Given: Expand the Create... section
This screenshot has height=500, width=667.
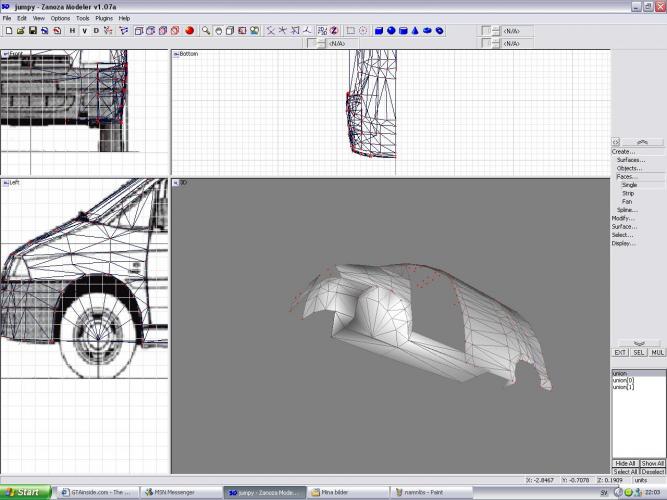Looking at the screenshot, I should pyautogui.click(x=624, y=152).
